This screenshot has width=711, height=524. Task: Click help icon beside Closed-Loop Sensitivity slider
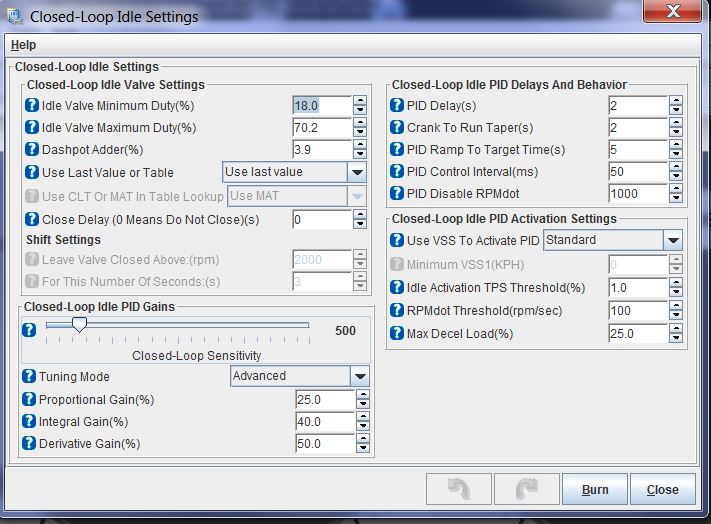29,330
